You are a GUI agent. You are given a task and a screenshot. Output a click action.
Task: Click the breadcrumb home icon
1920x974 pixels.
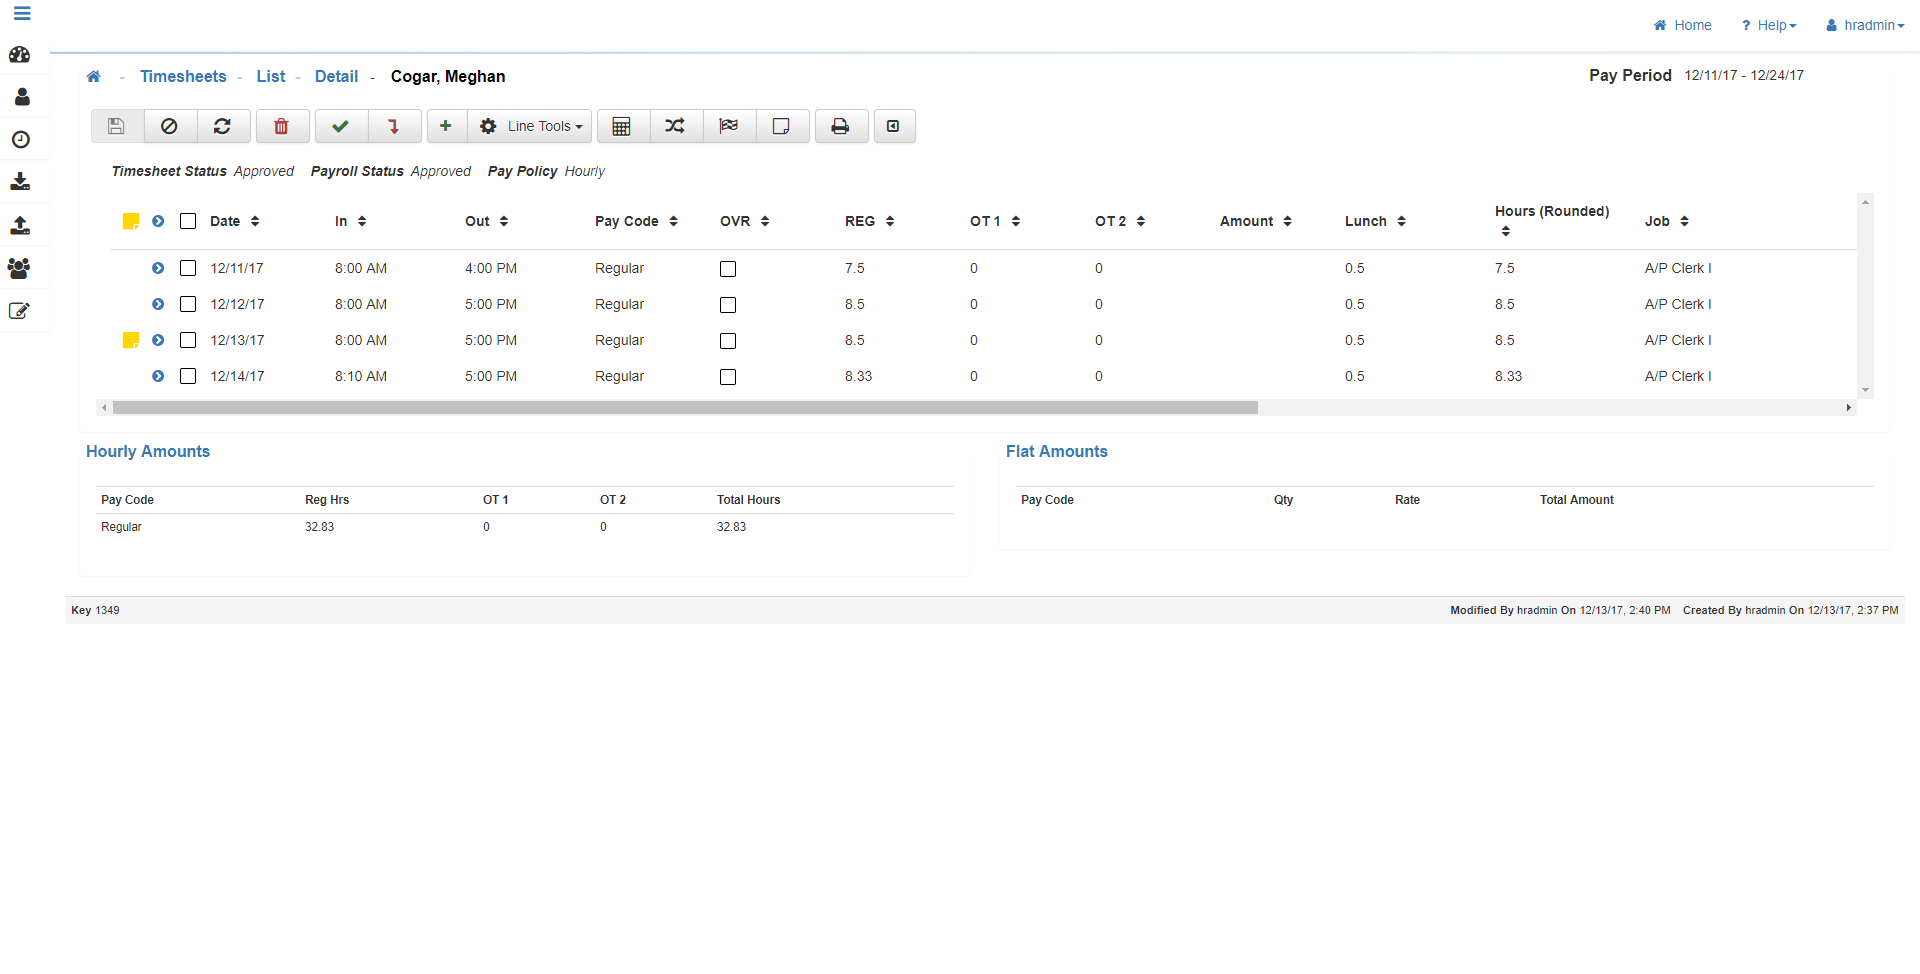[x=94, y=77]
